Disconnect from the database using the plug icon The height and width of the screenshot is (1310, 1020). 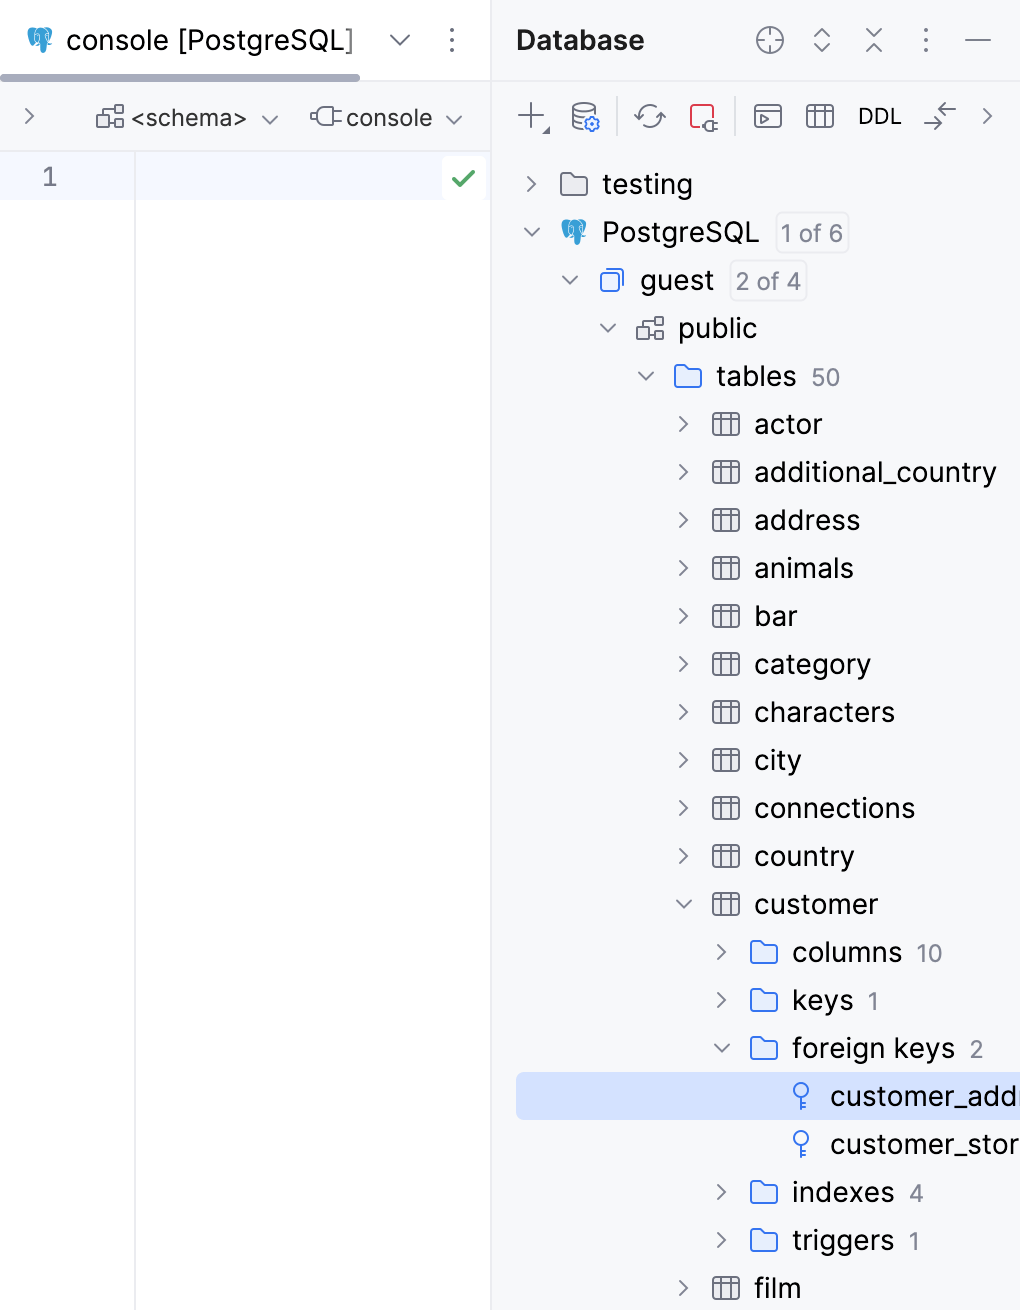click(703, 116)
